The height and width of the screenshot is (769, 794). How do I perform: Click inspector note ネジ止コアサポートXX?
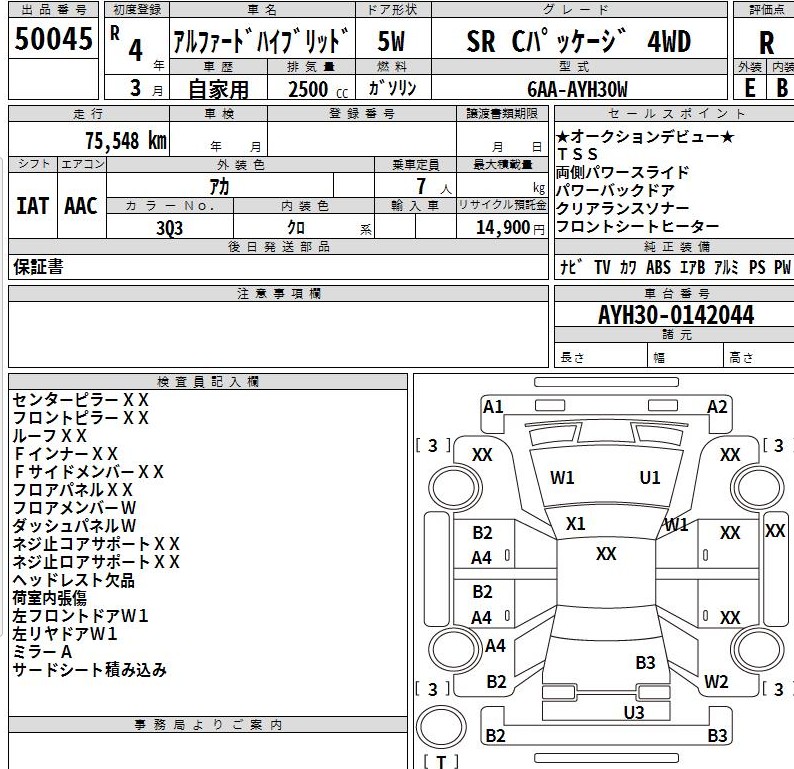(96, 544)
